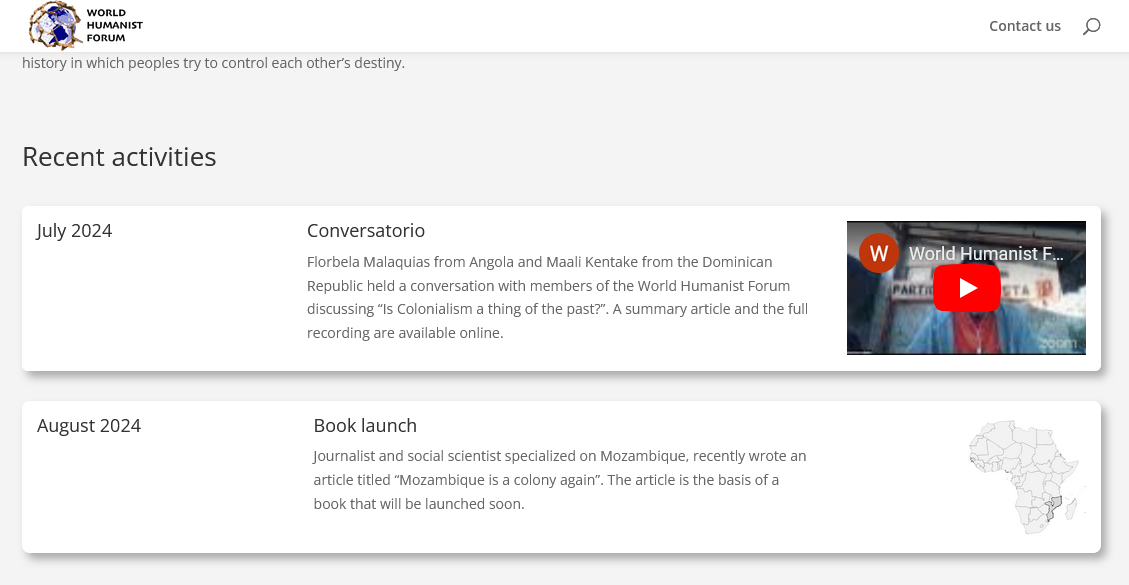Play the YouTube video with red button
The width and height of the screenshot is (1129, 585).
point(967,288)
